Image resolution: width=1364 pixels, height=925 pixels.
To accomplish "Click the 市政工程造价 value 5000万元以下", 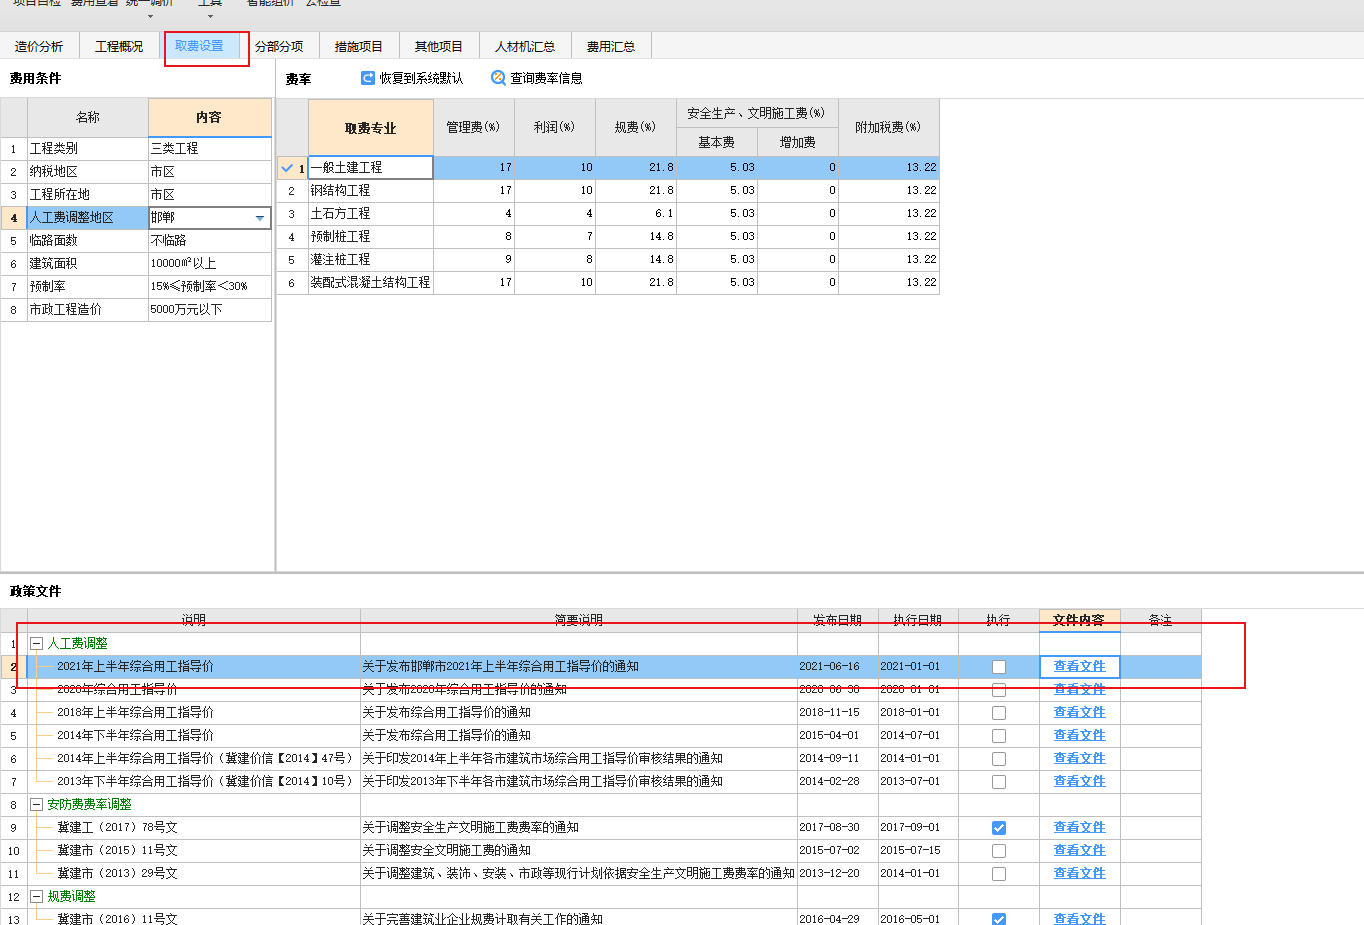I will tap(209, 309).
